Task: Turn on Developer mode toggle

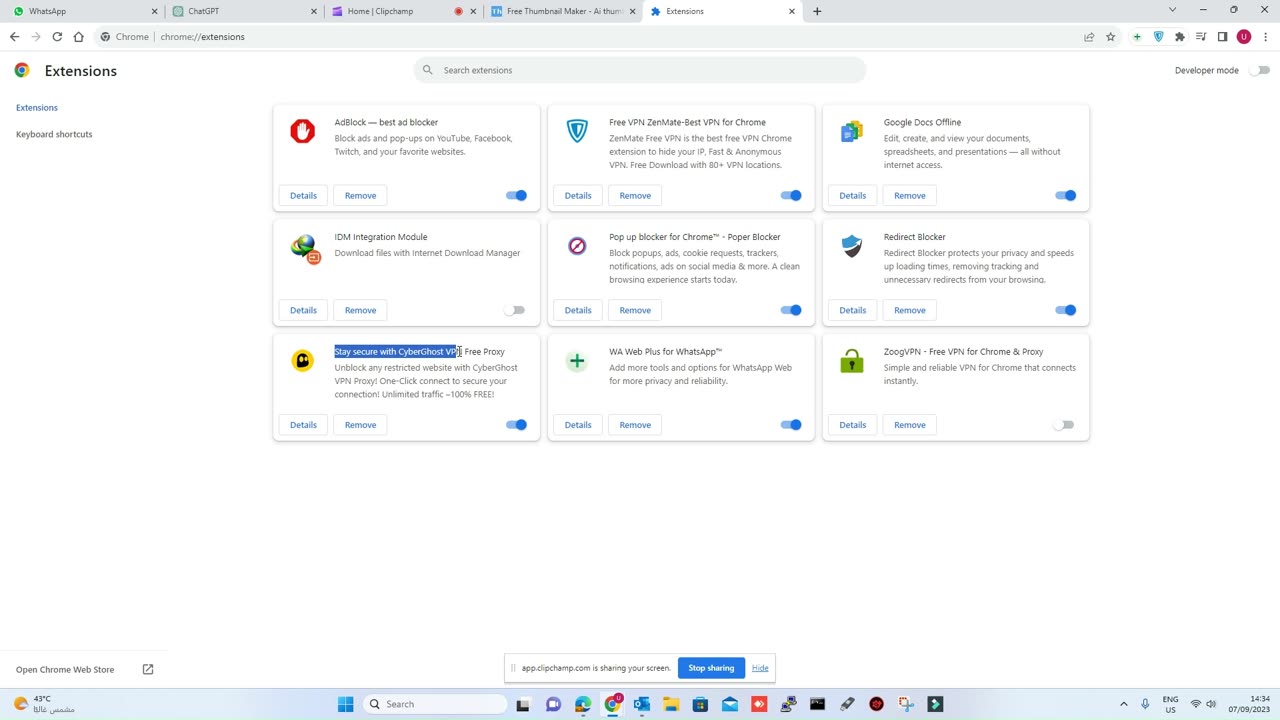Action: pyautogui.click(x=1261, y=70)
